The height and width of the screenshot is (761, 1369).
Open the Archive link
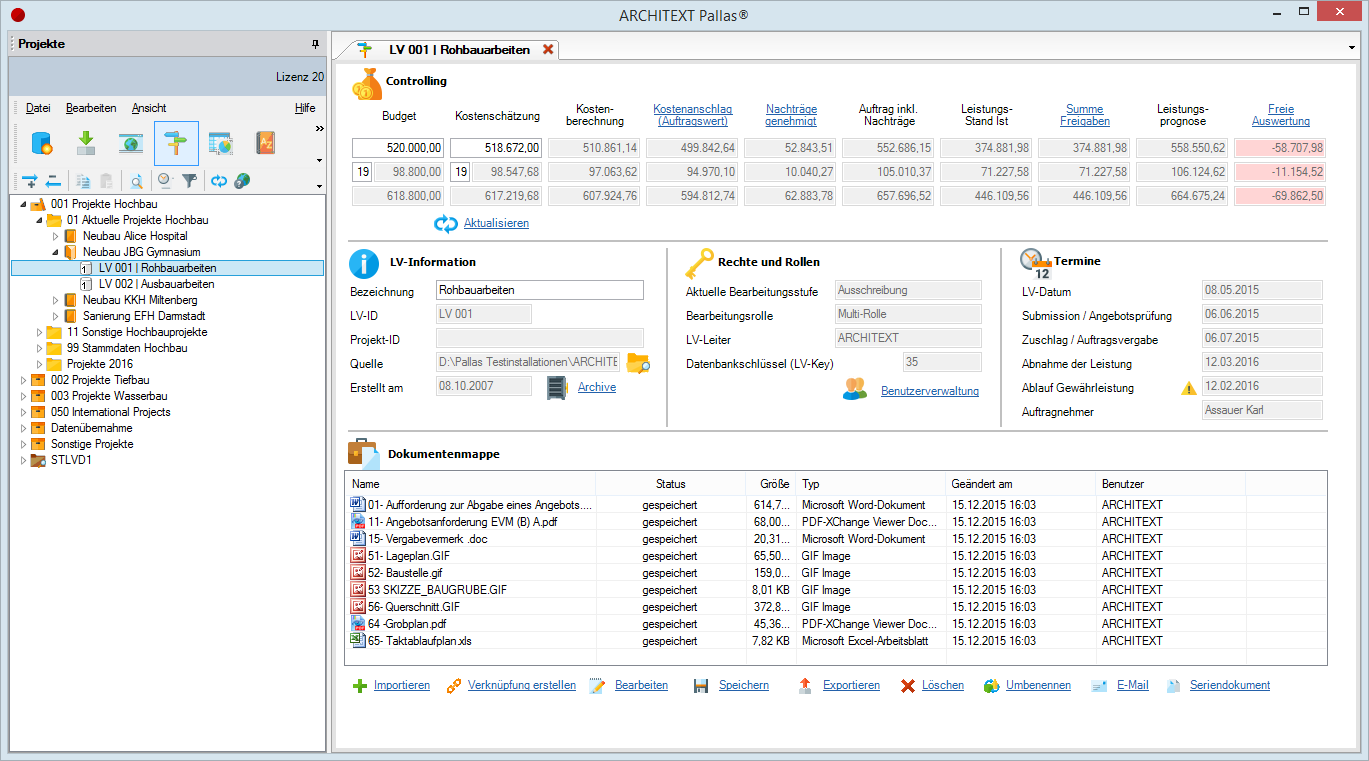tap(597, 387)
